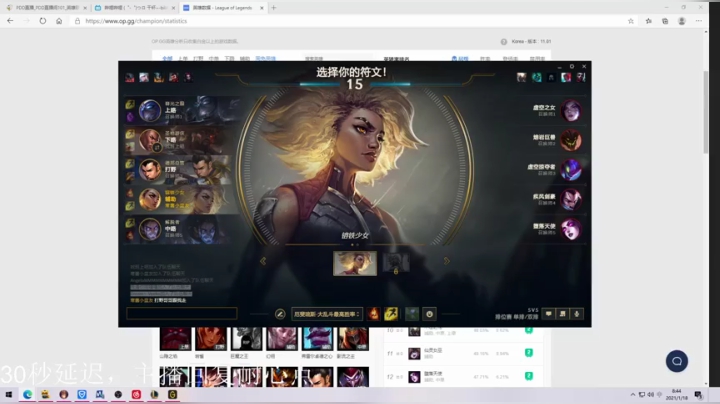Viewport: 720px width, 404px height.
Task: Select the Ignite summoner spell slot
Action: coord(374,314)
